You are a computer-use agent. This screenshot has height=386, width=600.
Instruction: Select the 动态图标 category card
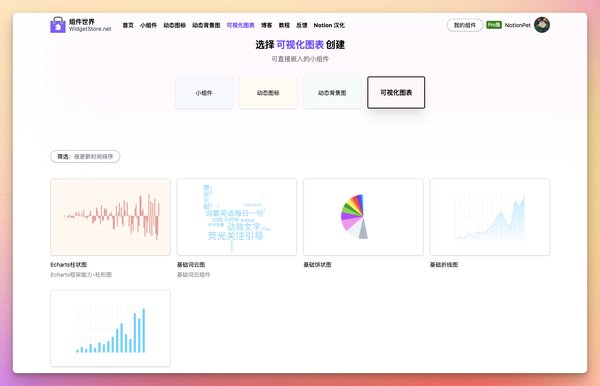click(x=268, y=93)
